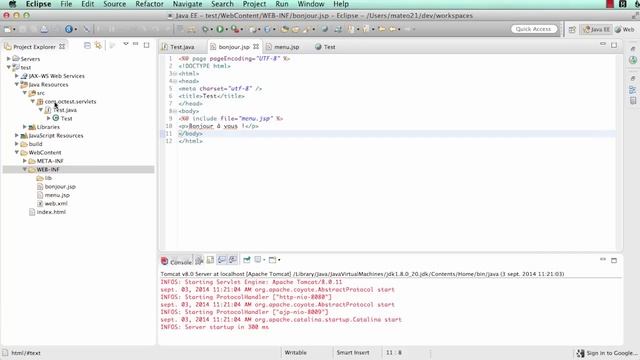640x360 pixels.
Task: Expand the META-INF folder
Action: point(25,161)
